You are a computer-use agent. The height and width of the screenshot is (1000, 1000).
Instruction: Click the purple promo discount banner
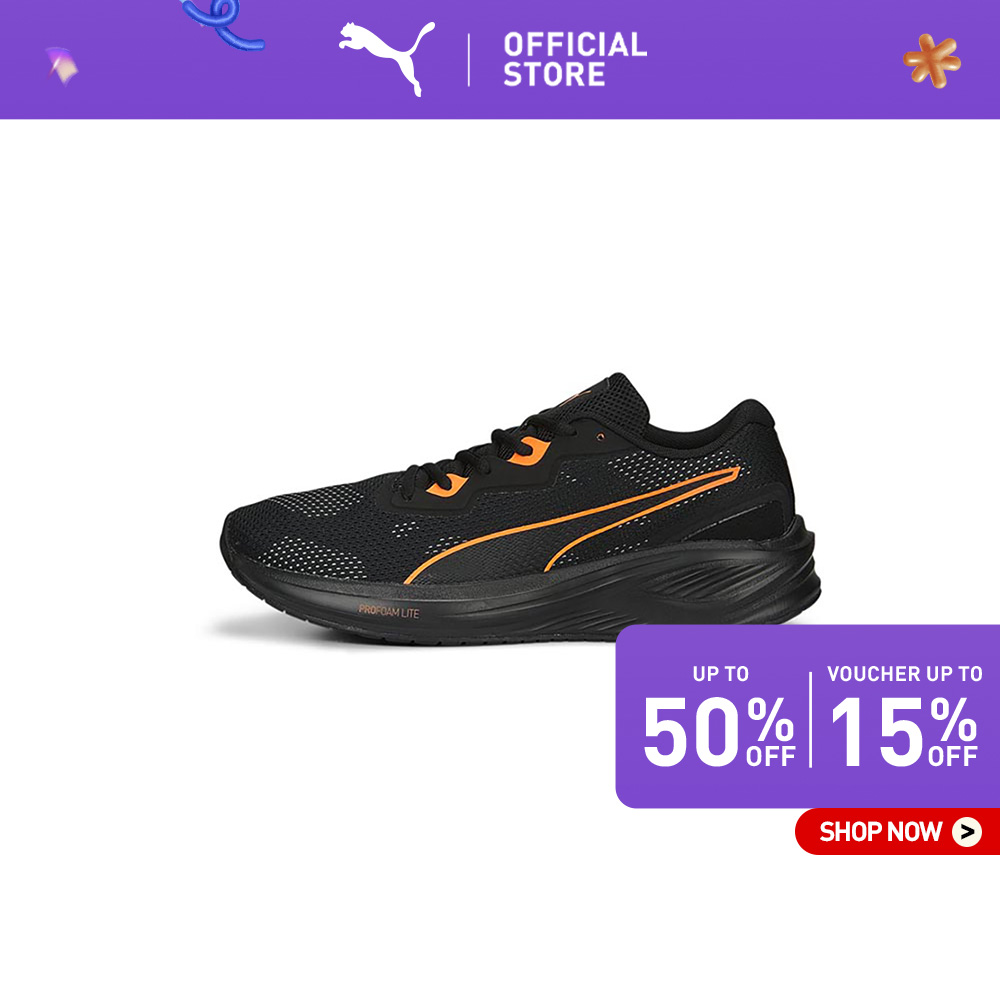(x=807, y=716)
